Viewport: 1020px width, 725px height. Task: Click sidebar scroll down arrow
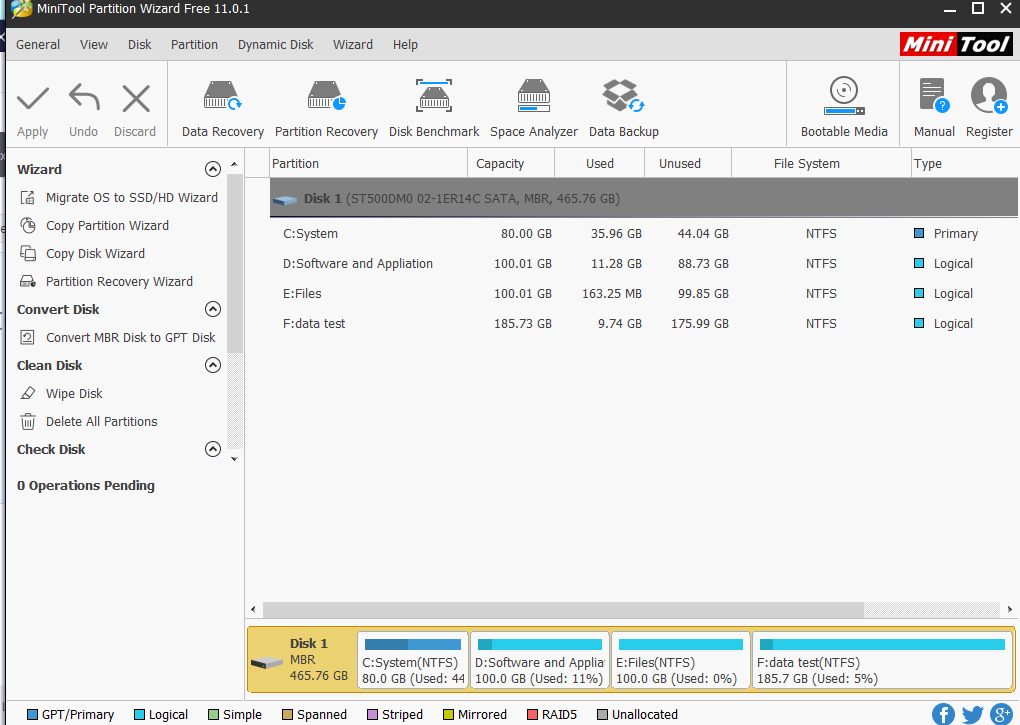(234, 459)
